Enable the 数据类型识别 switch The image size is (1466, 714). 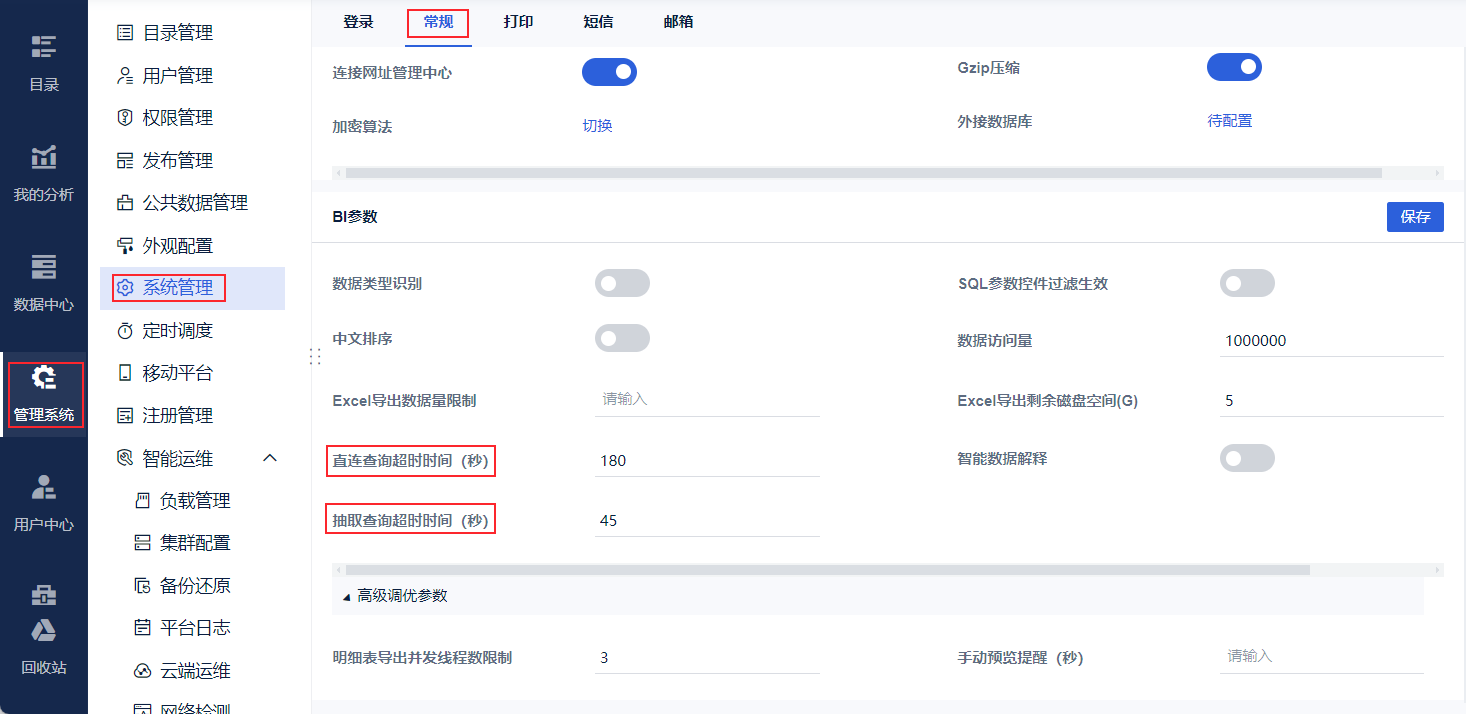click(622, 284)
